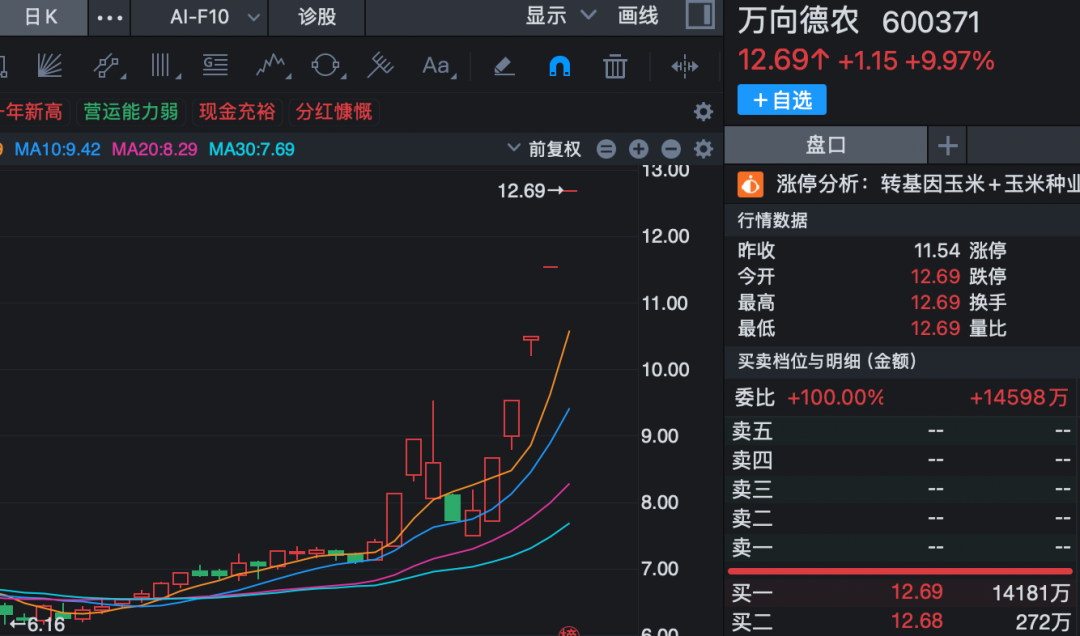Click the 年新高 tag
This screenshot has height=636, width=1080.
click(33, 112)
